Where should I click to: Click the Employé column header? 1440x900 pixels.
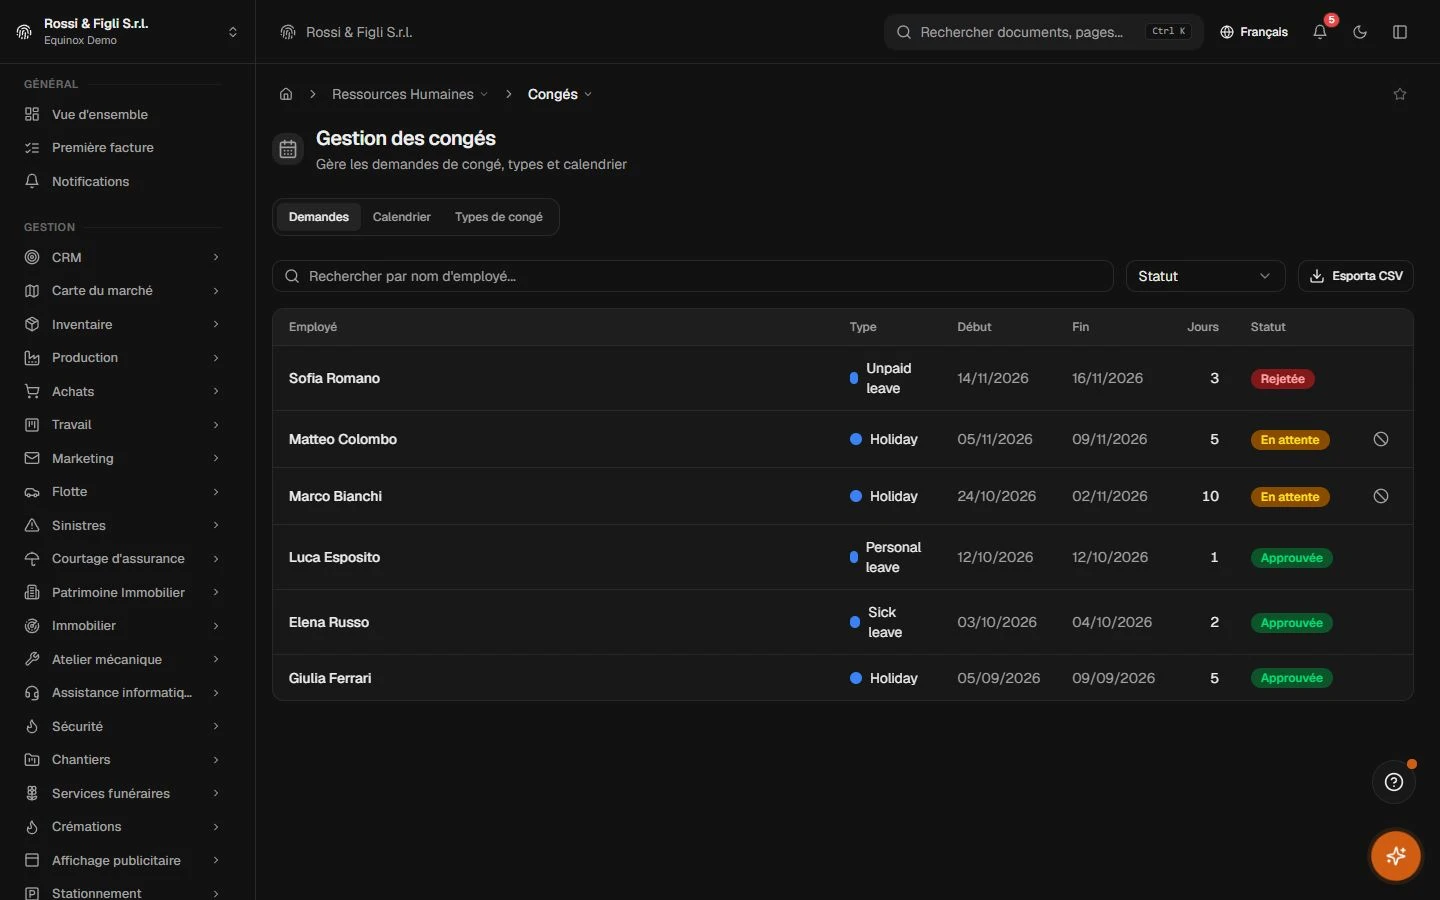coord(313,327)
